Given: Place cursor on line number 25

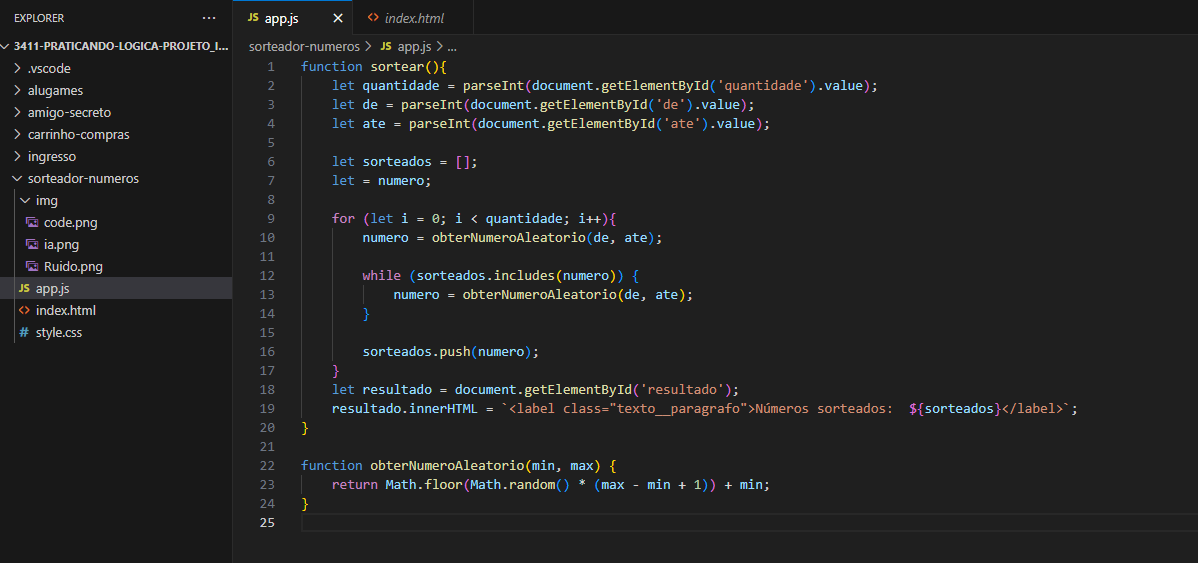Looking at the screenshot, I should (x=267, y=523).
